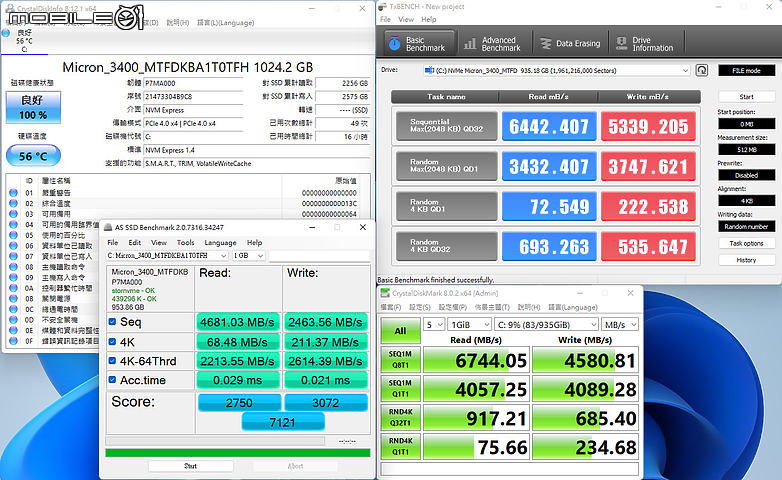The width and height of the screenshot is (782, 480).
Task: Select the C: disk status icon in CrystalDiskInfo
Action: tap(6, 33)
